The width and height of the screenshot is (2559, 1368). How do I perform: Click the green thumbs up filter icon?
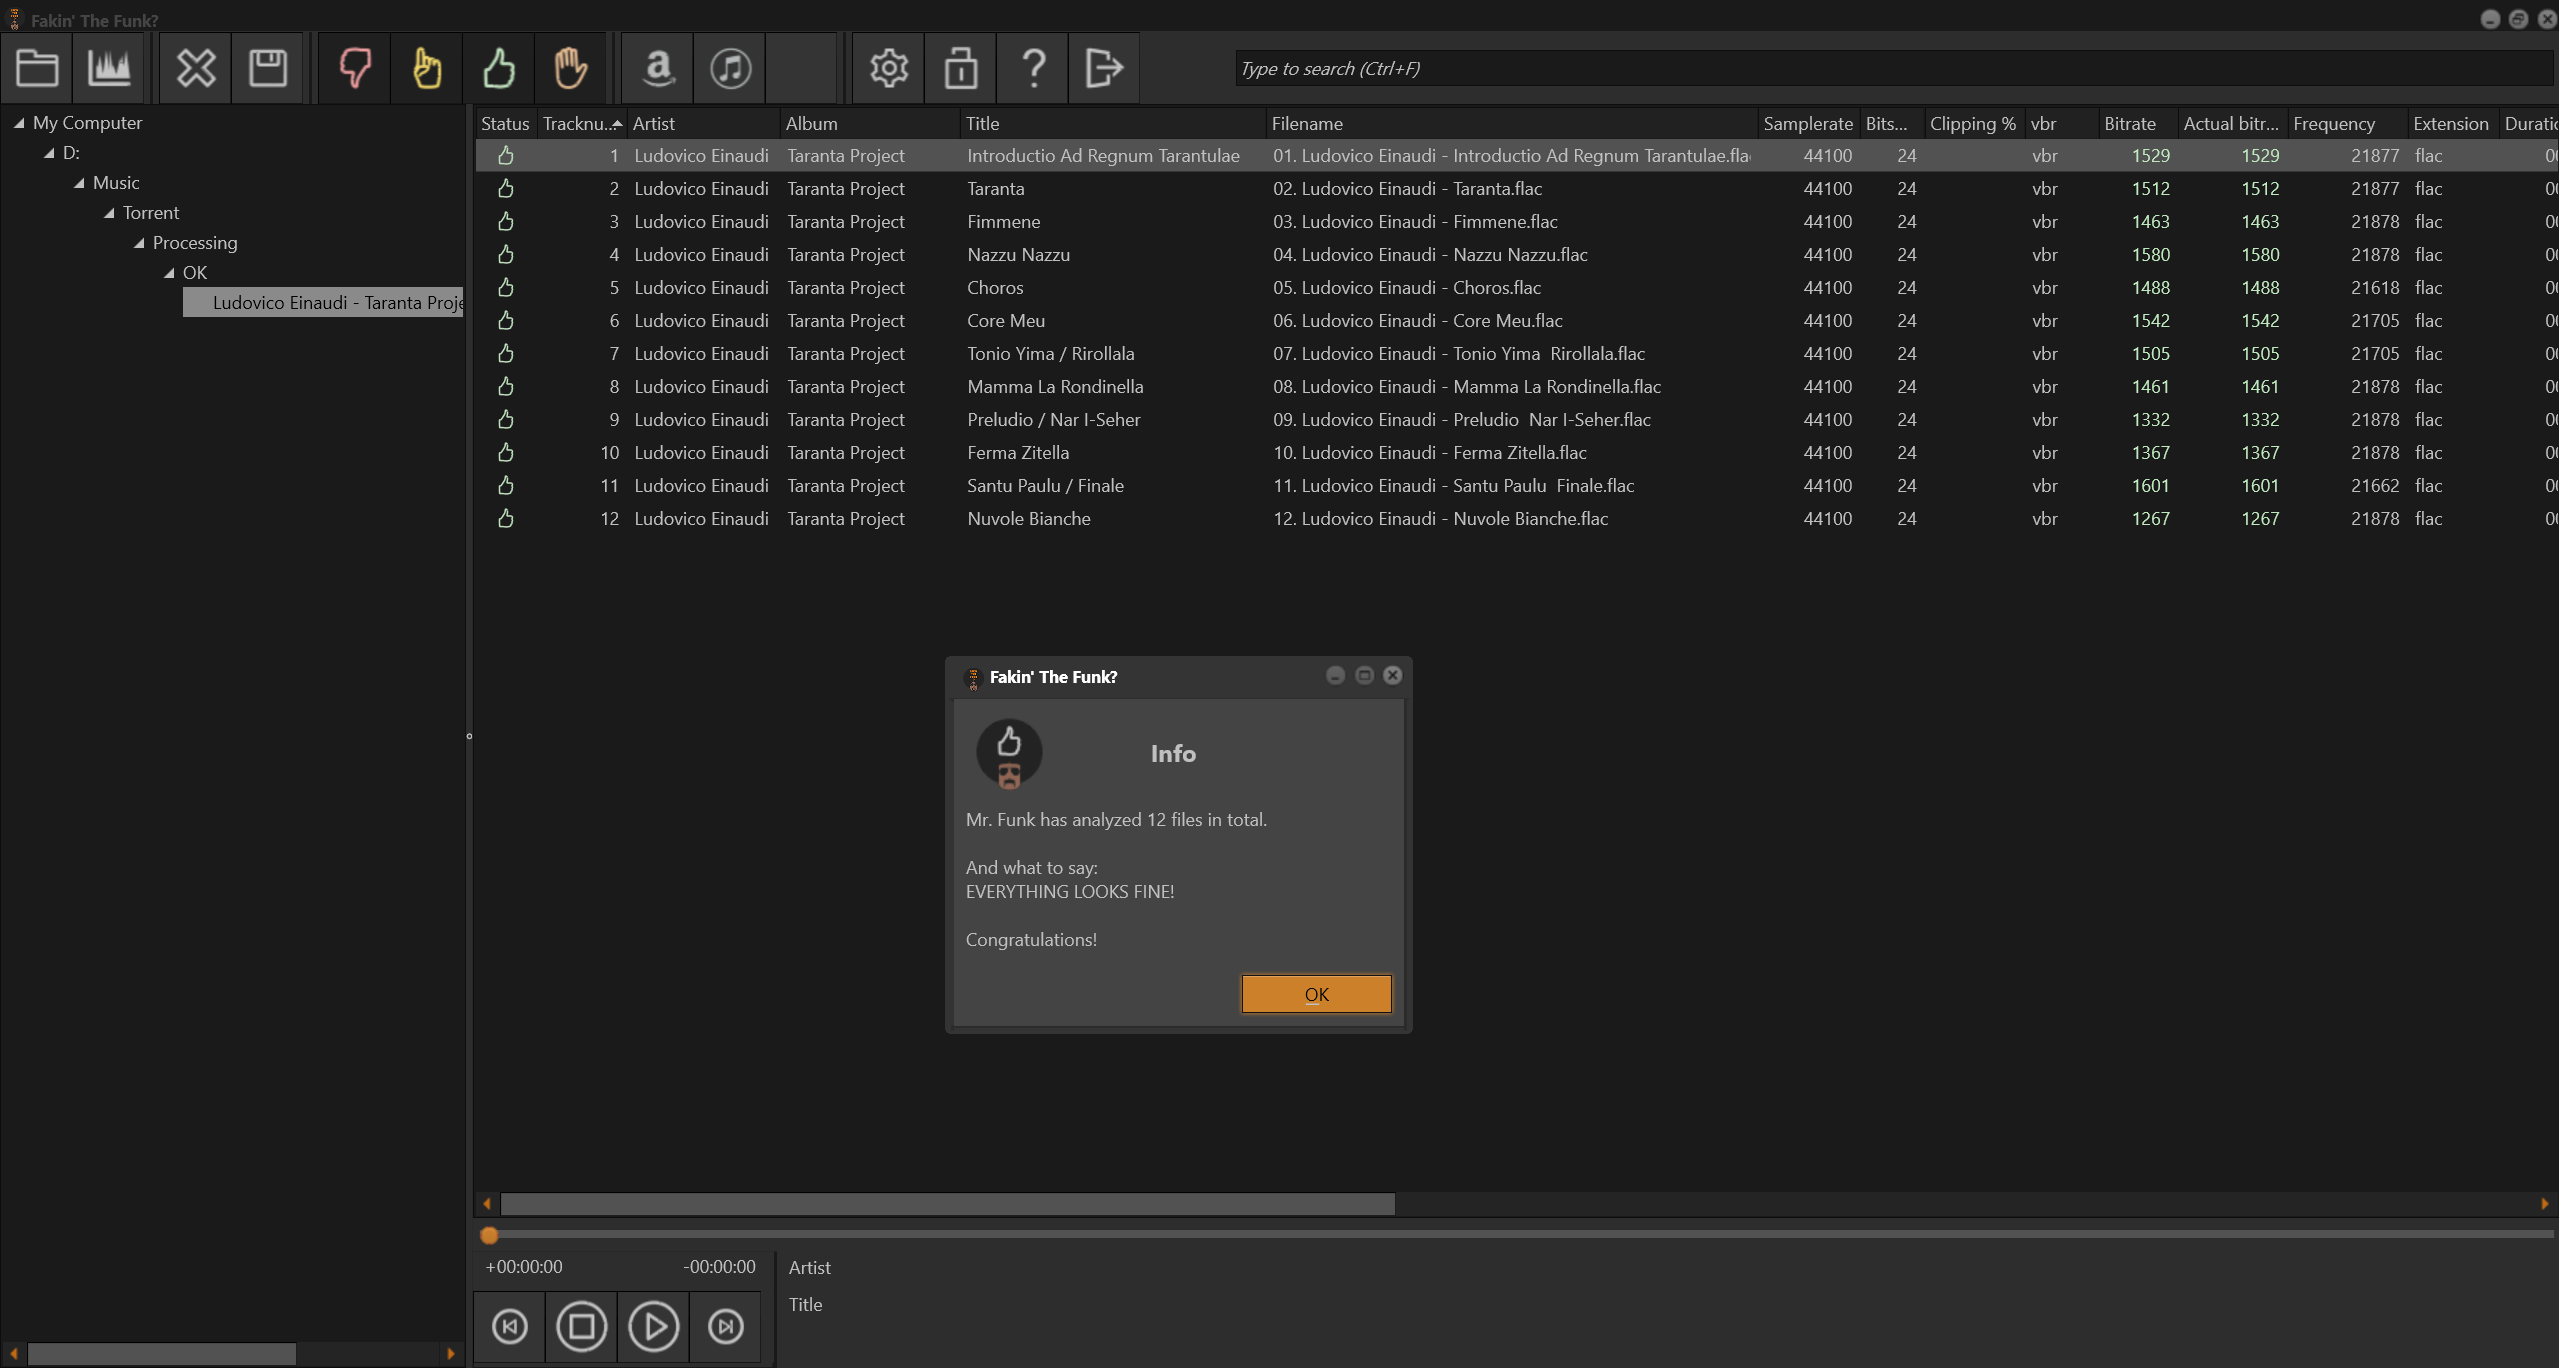(499, 68)
